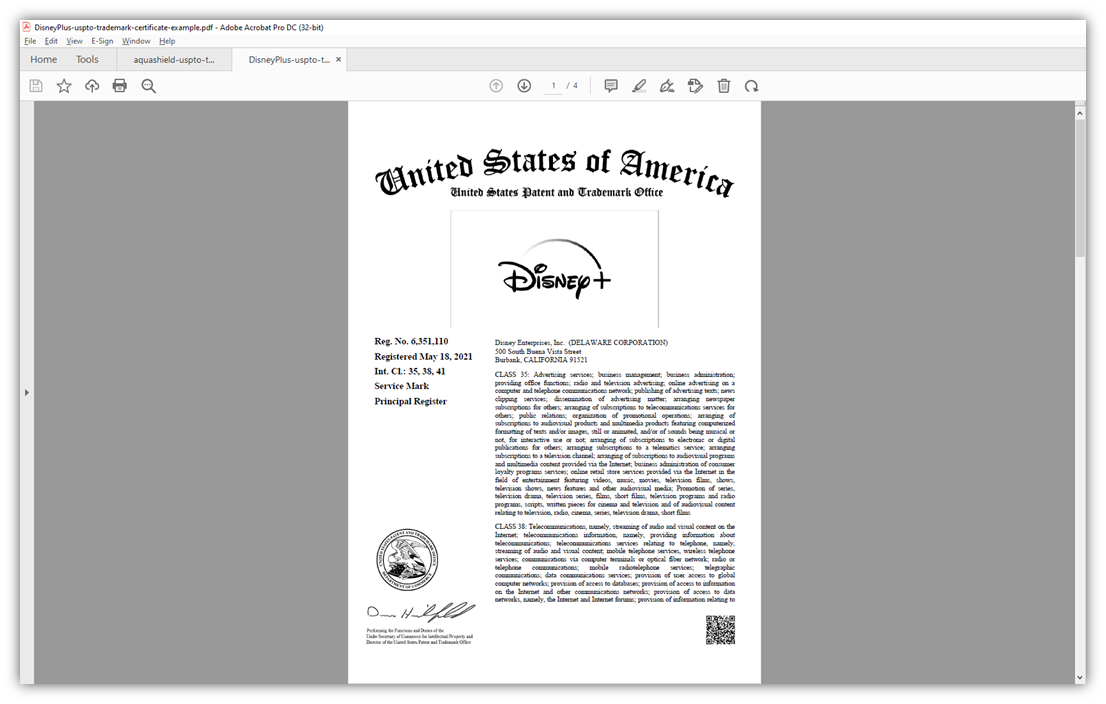Open the find text magnifier tool
The width and height of the screenshot is (1106, 704).
(x=148, y=86)
